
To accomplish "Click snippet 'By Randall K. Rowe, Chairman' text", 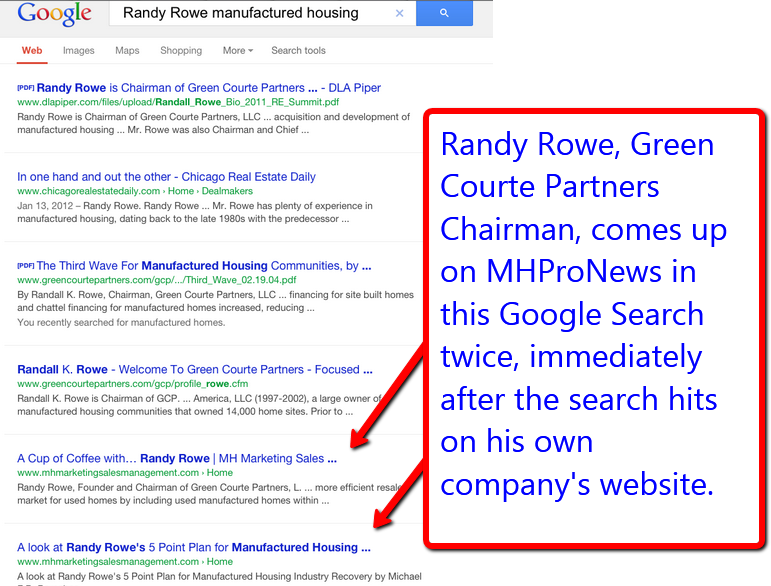I will pos(215,301).
